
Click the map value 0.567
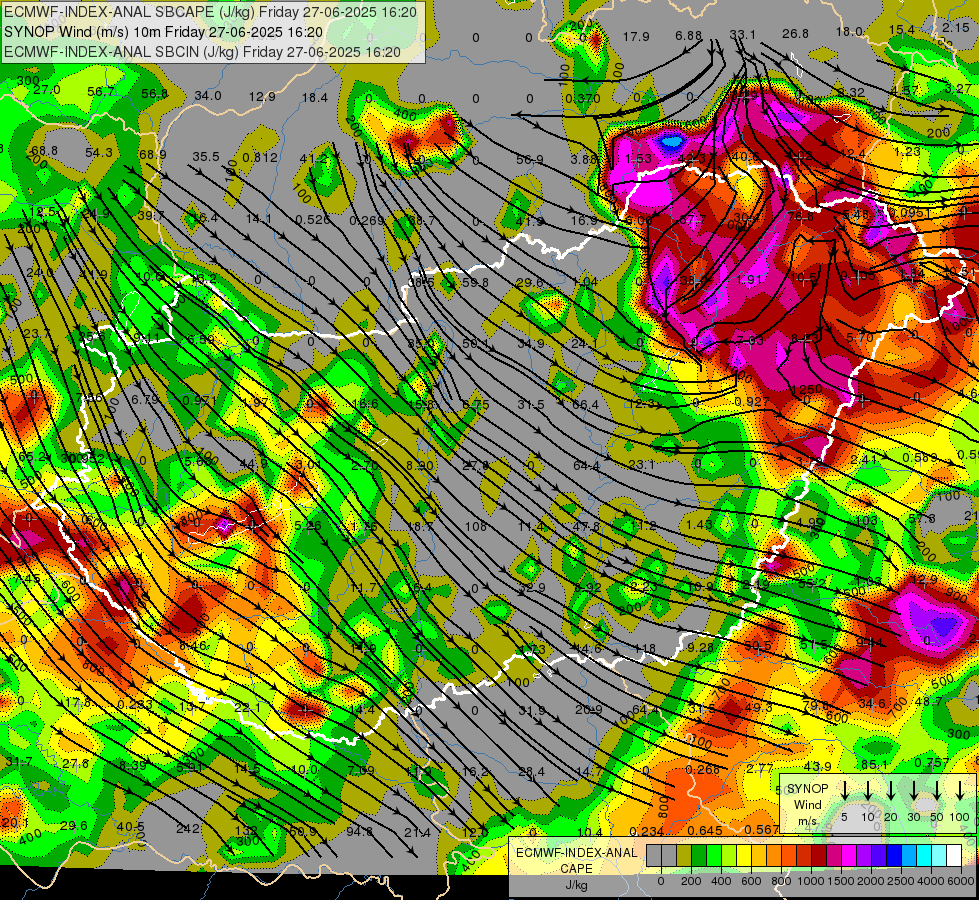pyautogui.click(x=760, y=829)
